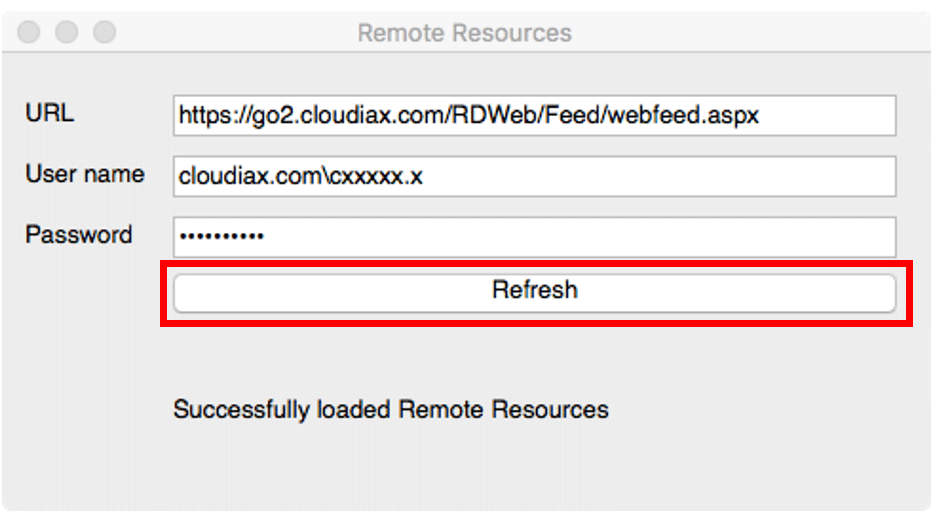Click the Successfully loaded Remote Resources message
The width and height of the screenshot is (938, 527).
pyautogui.click(x=391, y=410)
